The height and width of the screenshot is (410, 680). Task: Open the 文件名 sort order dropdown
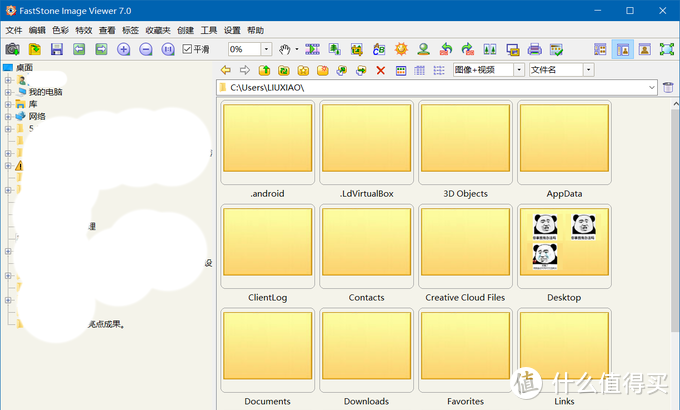(588, 70)
